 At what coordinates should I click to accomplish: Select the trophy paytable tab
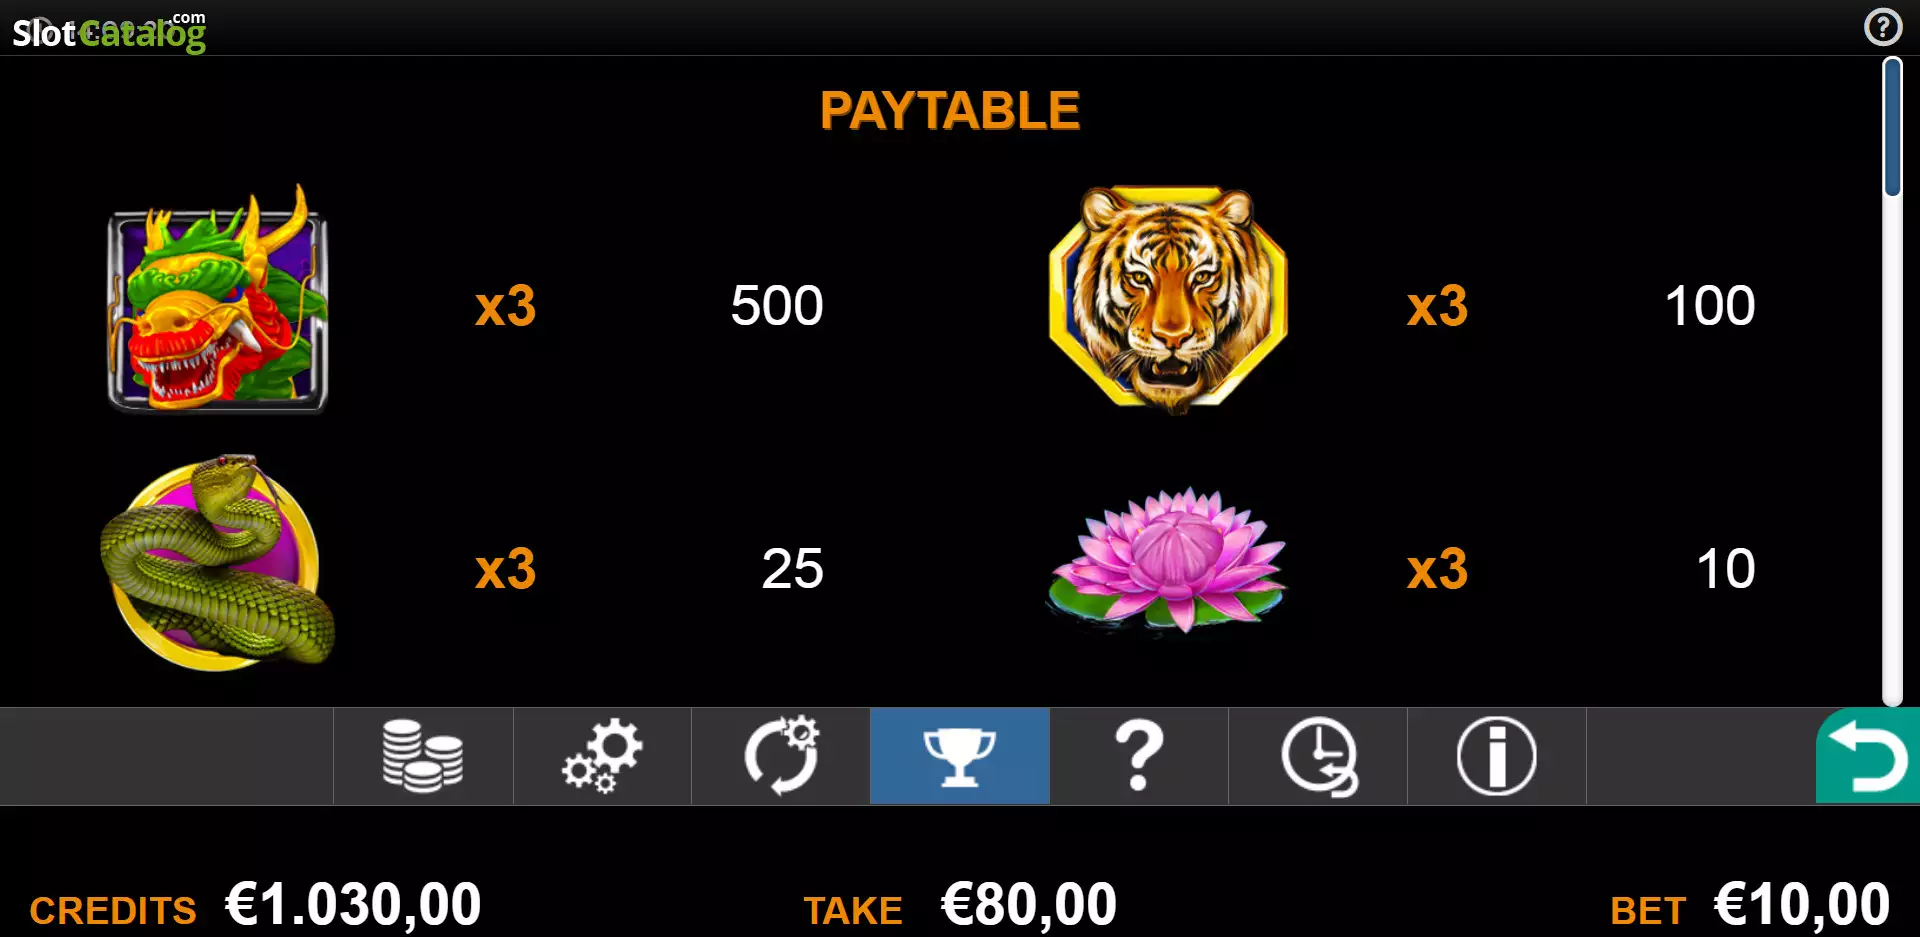pyautogui.click(x=960, y=756)
